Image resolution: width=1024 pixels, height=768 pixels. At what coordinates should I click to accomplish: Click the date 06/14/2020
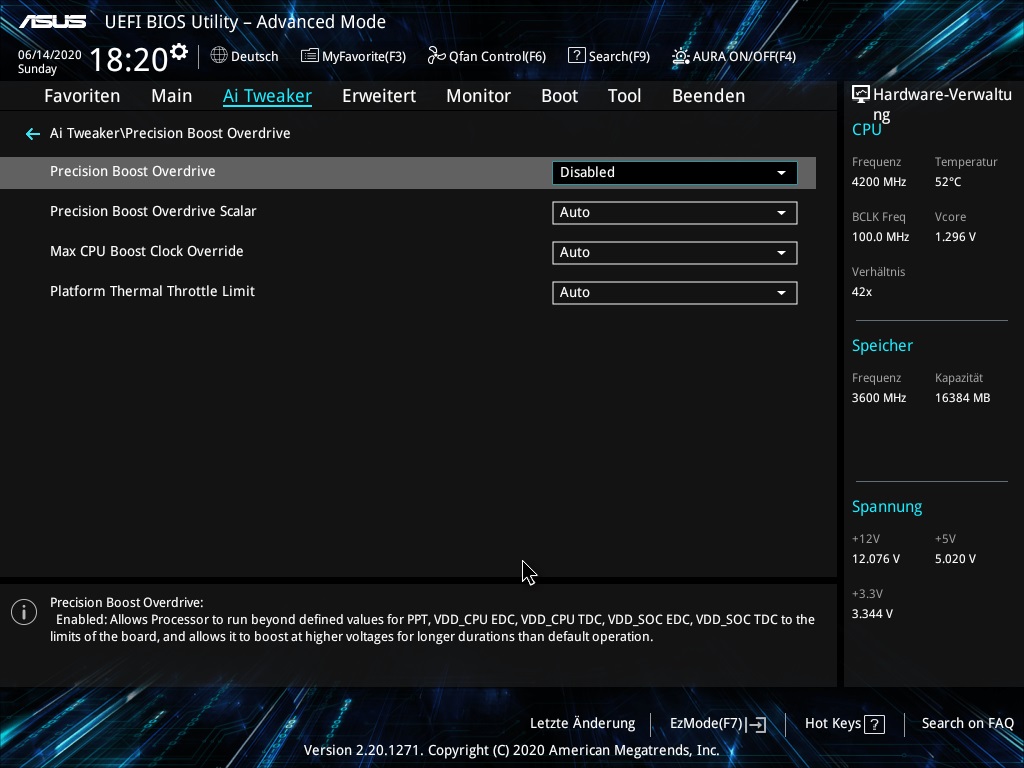[x=50, y=55]
